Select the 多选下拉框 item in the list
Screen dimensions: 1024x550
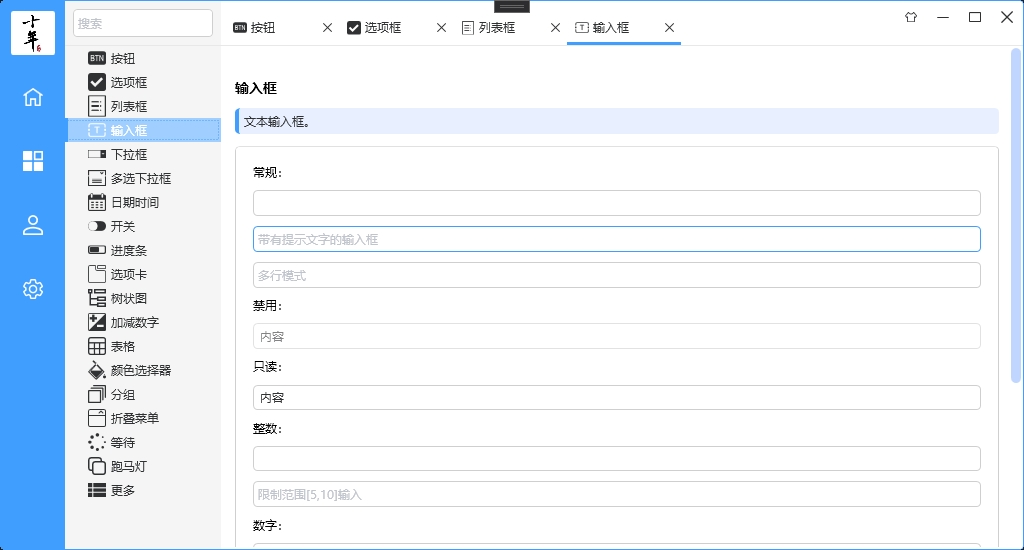[143, 178]
